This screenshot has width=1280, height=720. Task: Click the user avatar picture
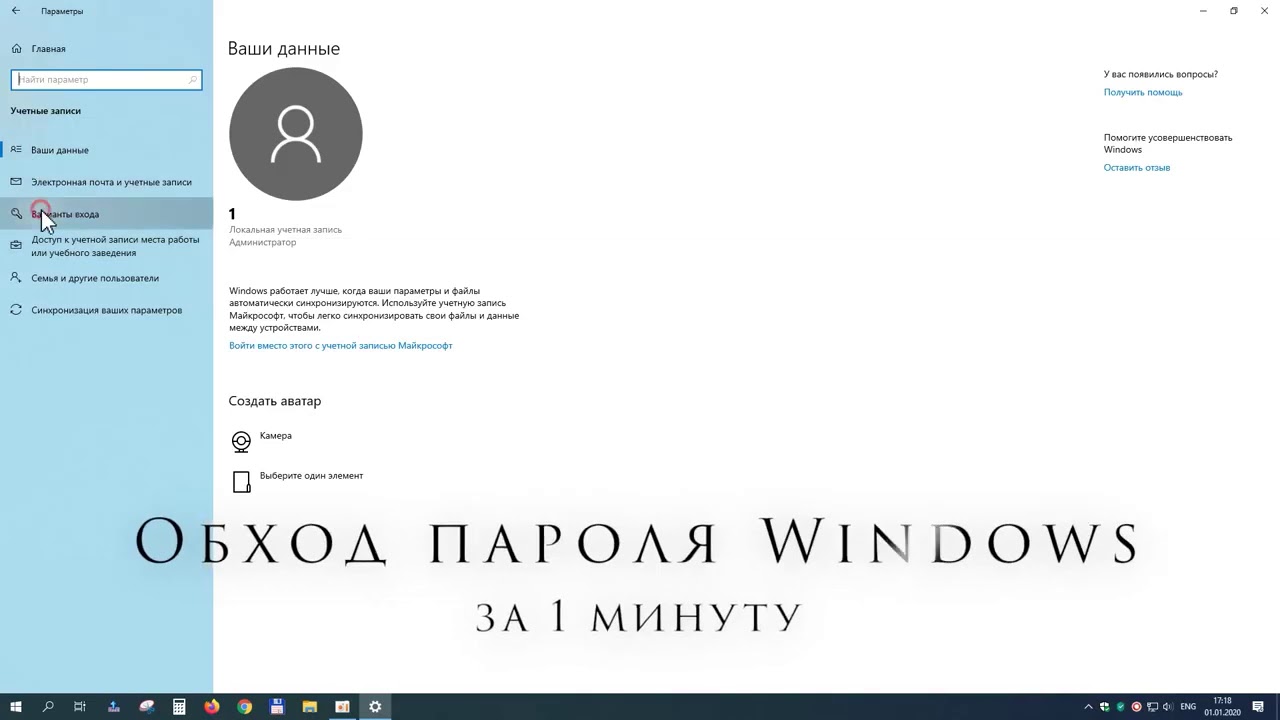pos(295,134)
